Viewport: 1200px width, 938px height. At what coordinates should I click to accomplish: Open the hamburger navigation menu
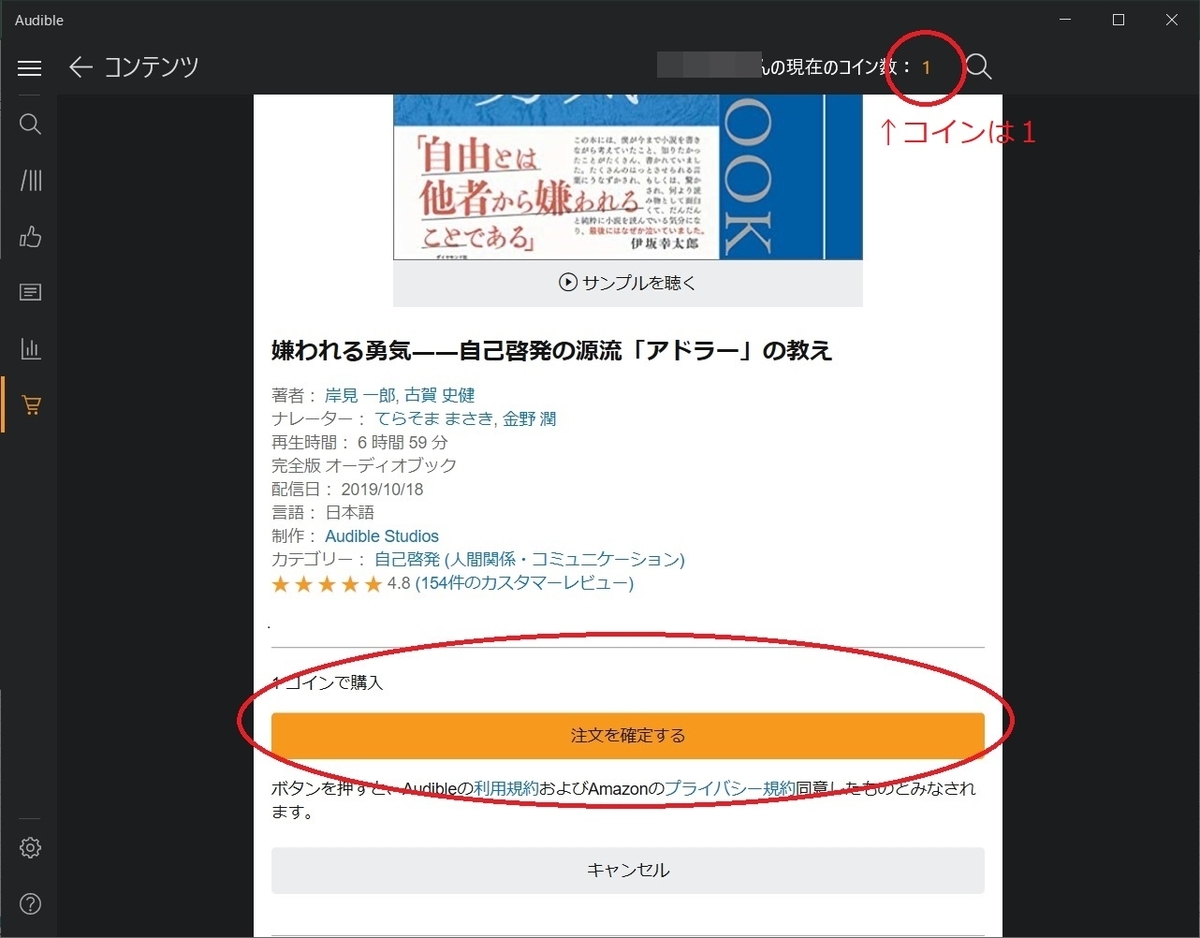tap(30, 68)
